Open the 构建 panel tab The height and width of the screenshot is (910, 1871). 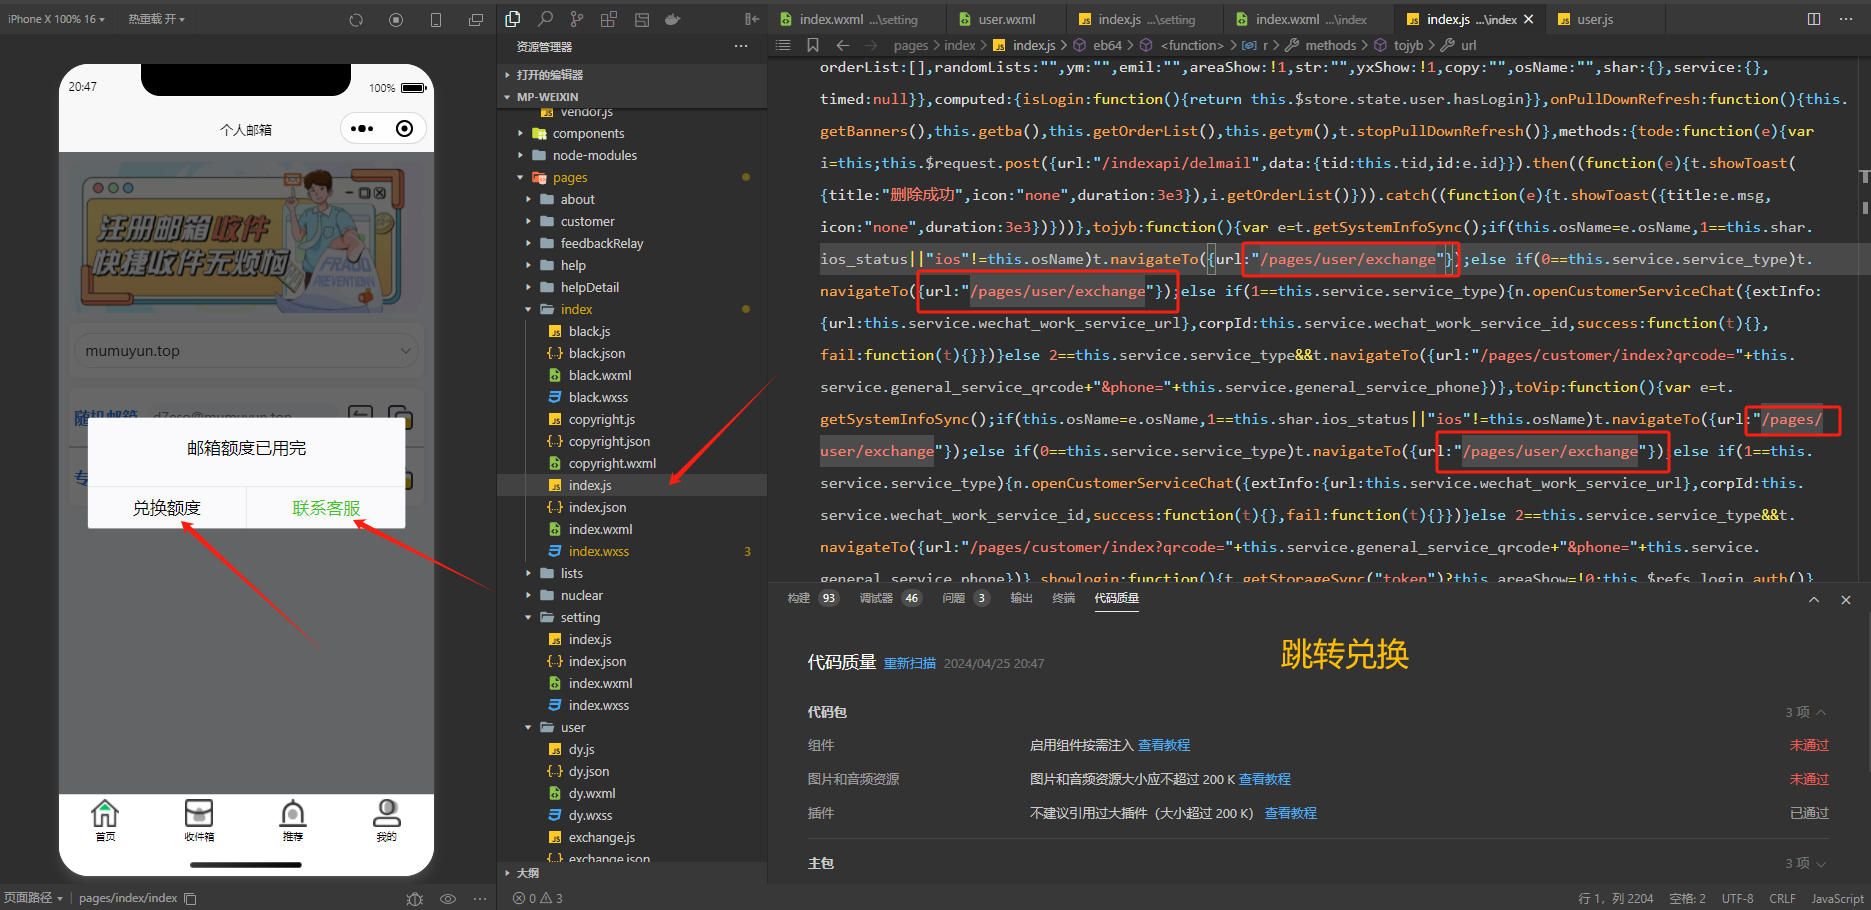[x=798, y=598]
